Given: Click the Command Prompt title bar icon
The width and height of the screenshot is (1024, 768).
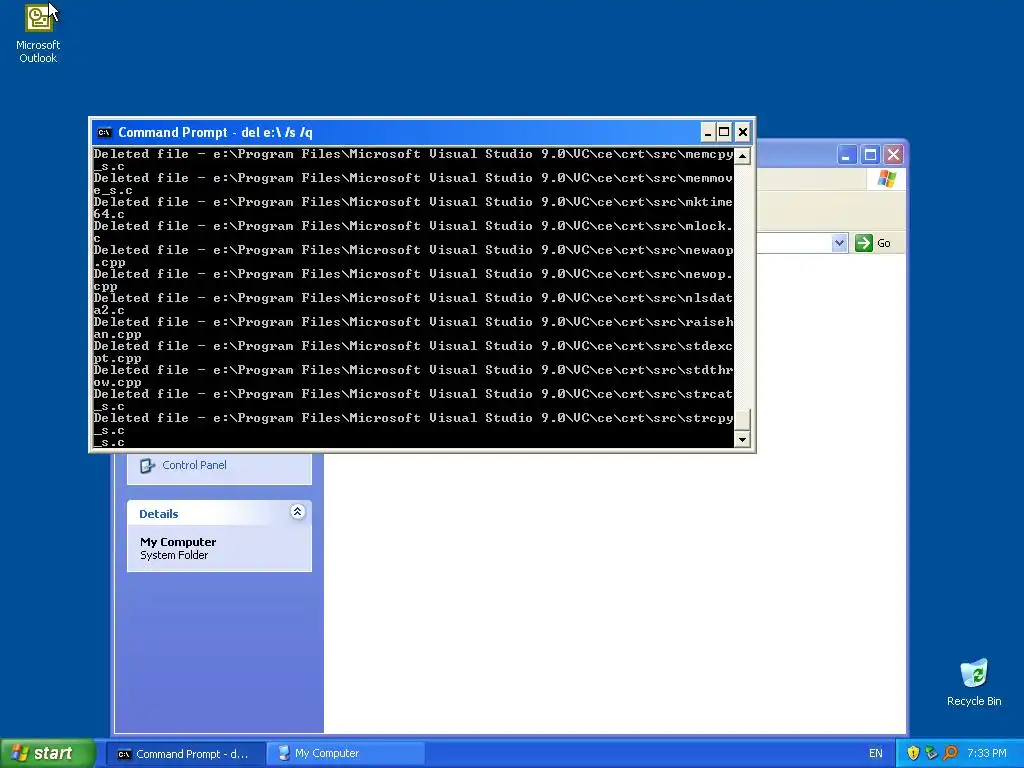Looking at the screenshot, I should pos(104,133).
